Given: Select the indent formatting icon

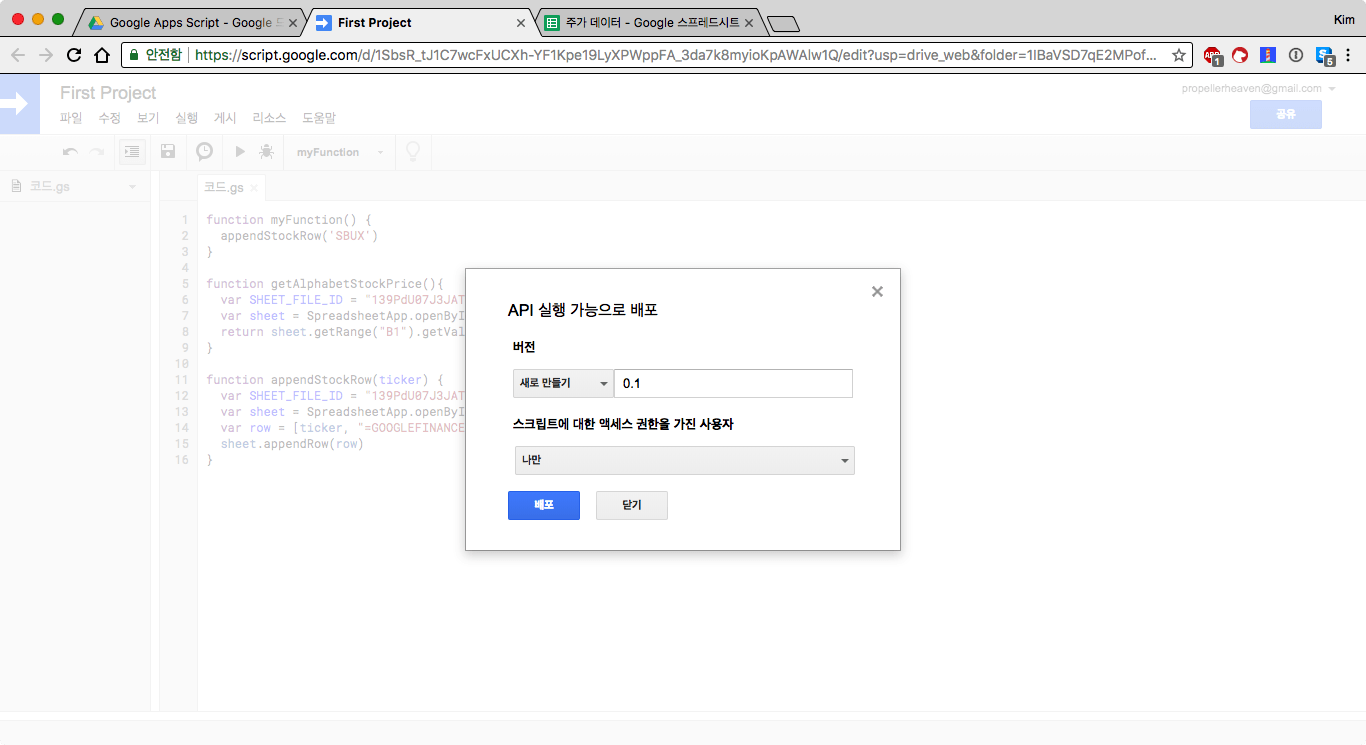Looking at the screenshot, I should [131, 151].
